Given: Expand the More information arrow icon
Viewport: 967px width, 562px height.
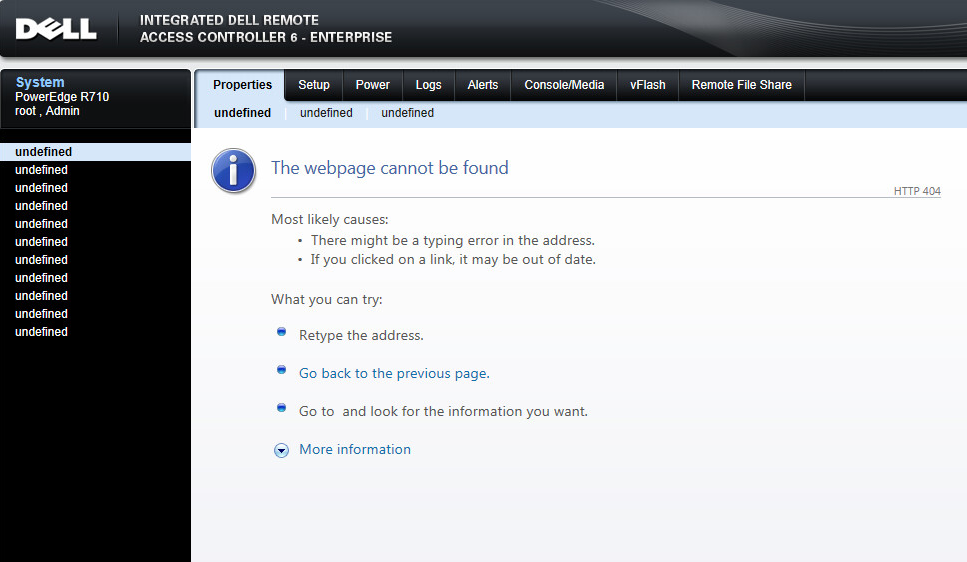Looking at the screenshot, I should [281, 450].
